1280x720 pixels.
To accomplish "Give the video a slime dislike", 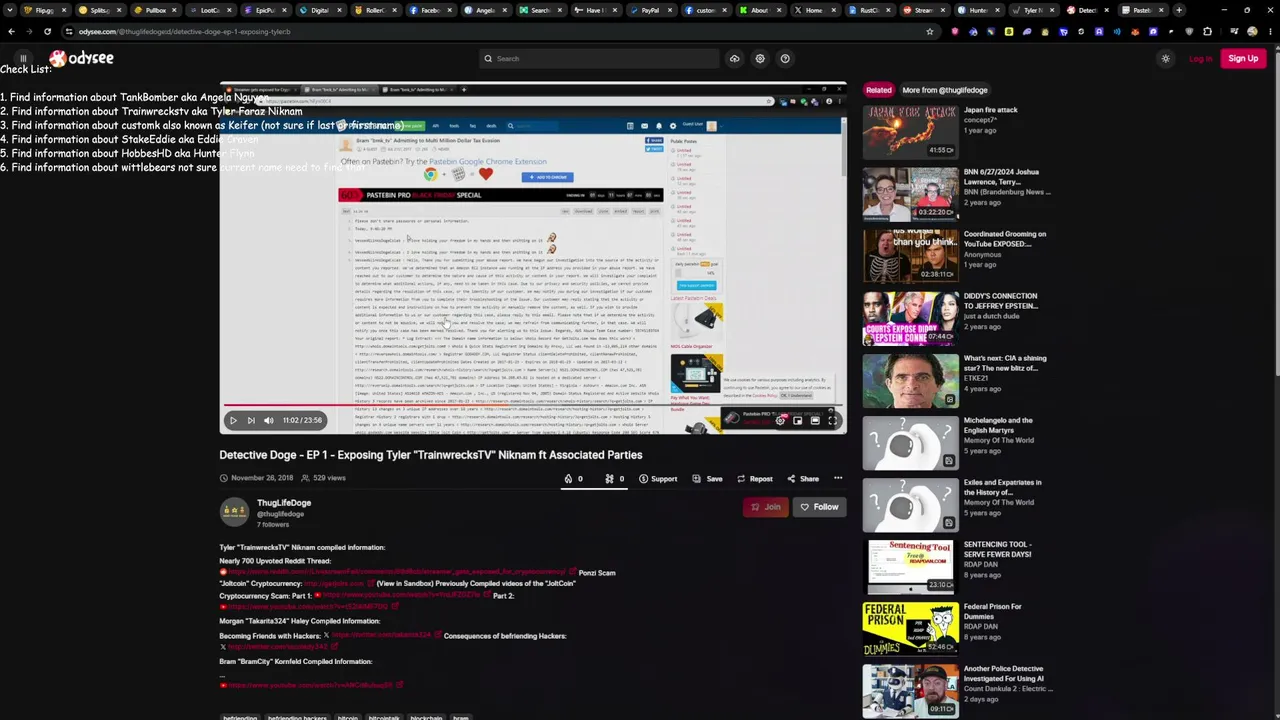I will click(x=614, y=479).
